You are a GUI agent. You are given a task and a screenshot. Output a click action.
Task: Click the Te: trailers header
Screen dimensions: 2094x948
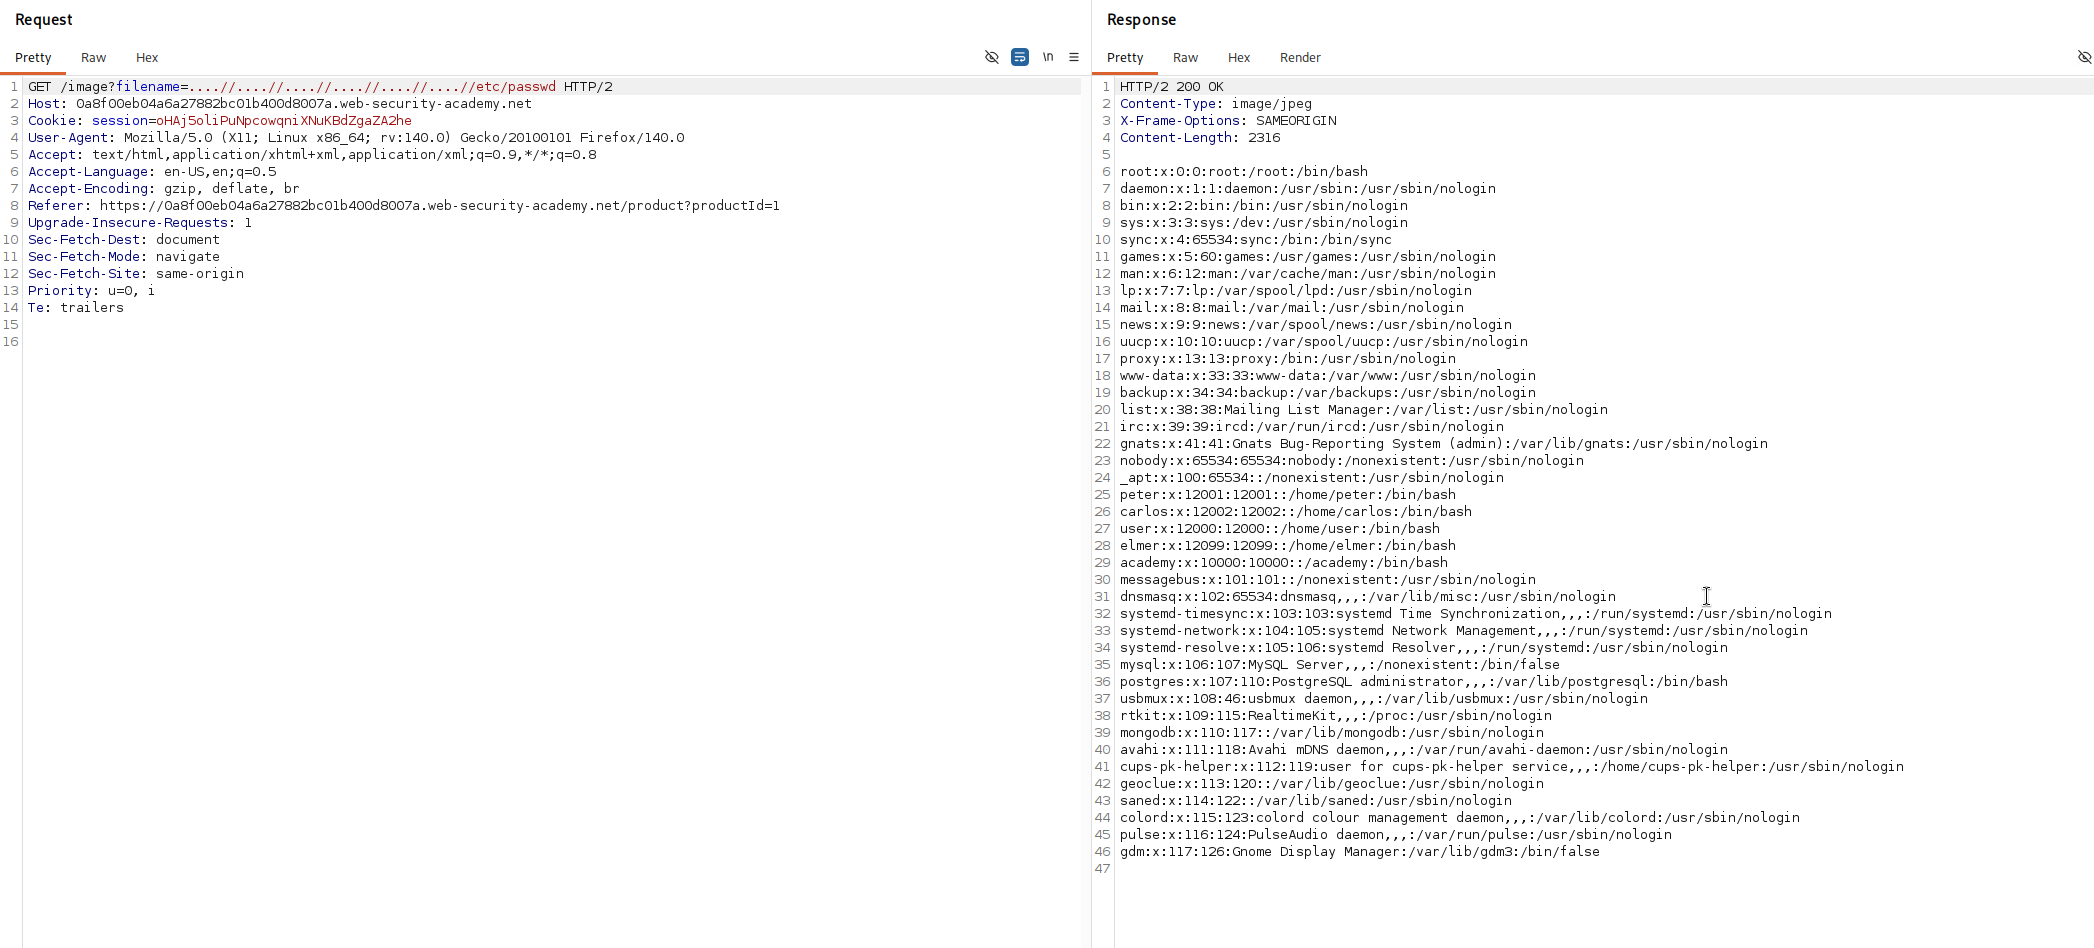[x=76, y=308]
